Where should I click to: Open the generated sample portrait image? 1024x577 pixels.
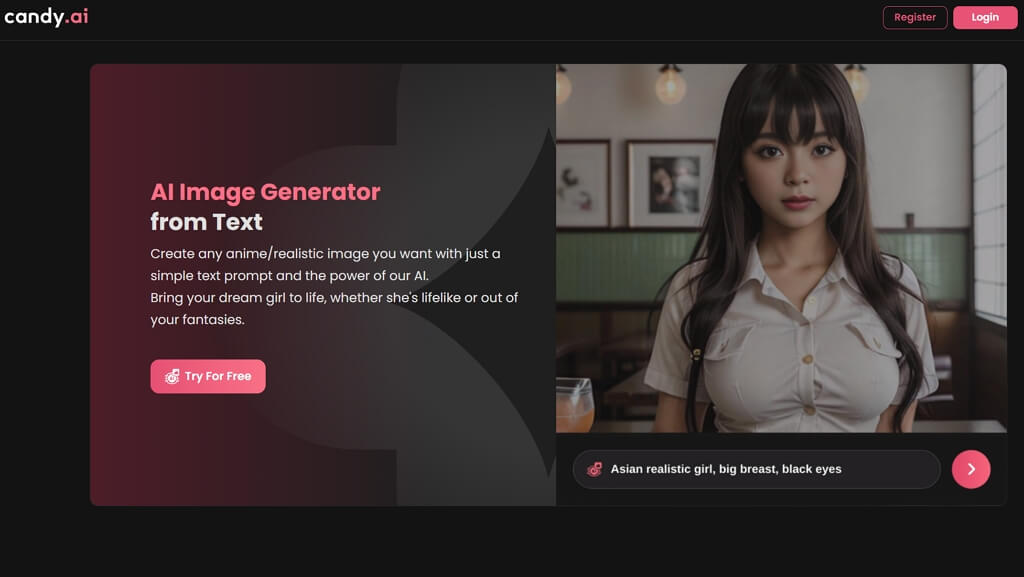tap(781, 248)
